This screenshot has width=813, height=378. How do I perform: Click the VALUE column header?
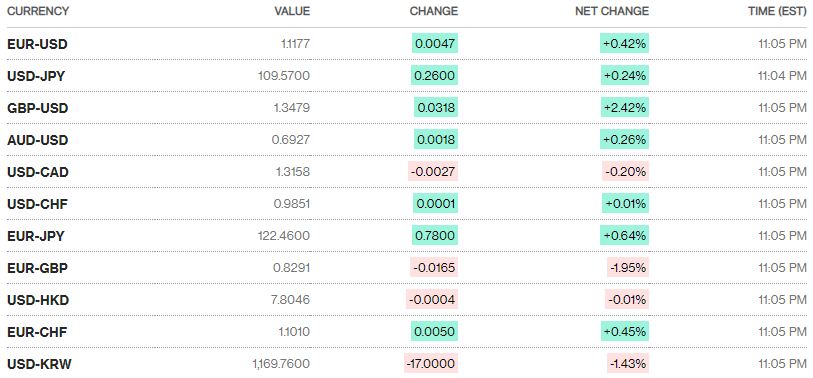(x=292, y=11)
